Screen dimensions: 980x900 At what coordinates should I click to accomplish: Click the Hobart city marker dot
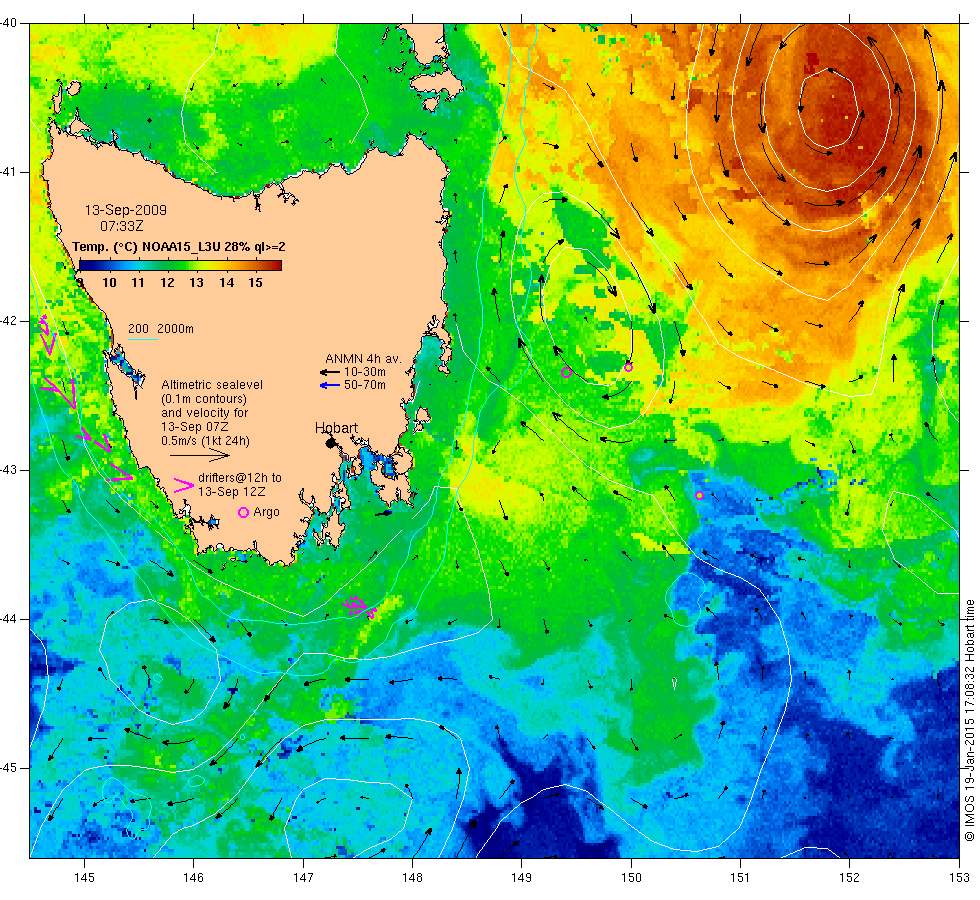(330, 443)
